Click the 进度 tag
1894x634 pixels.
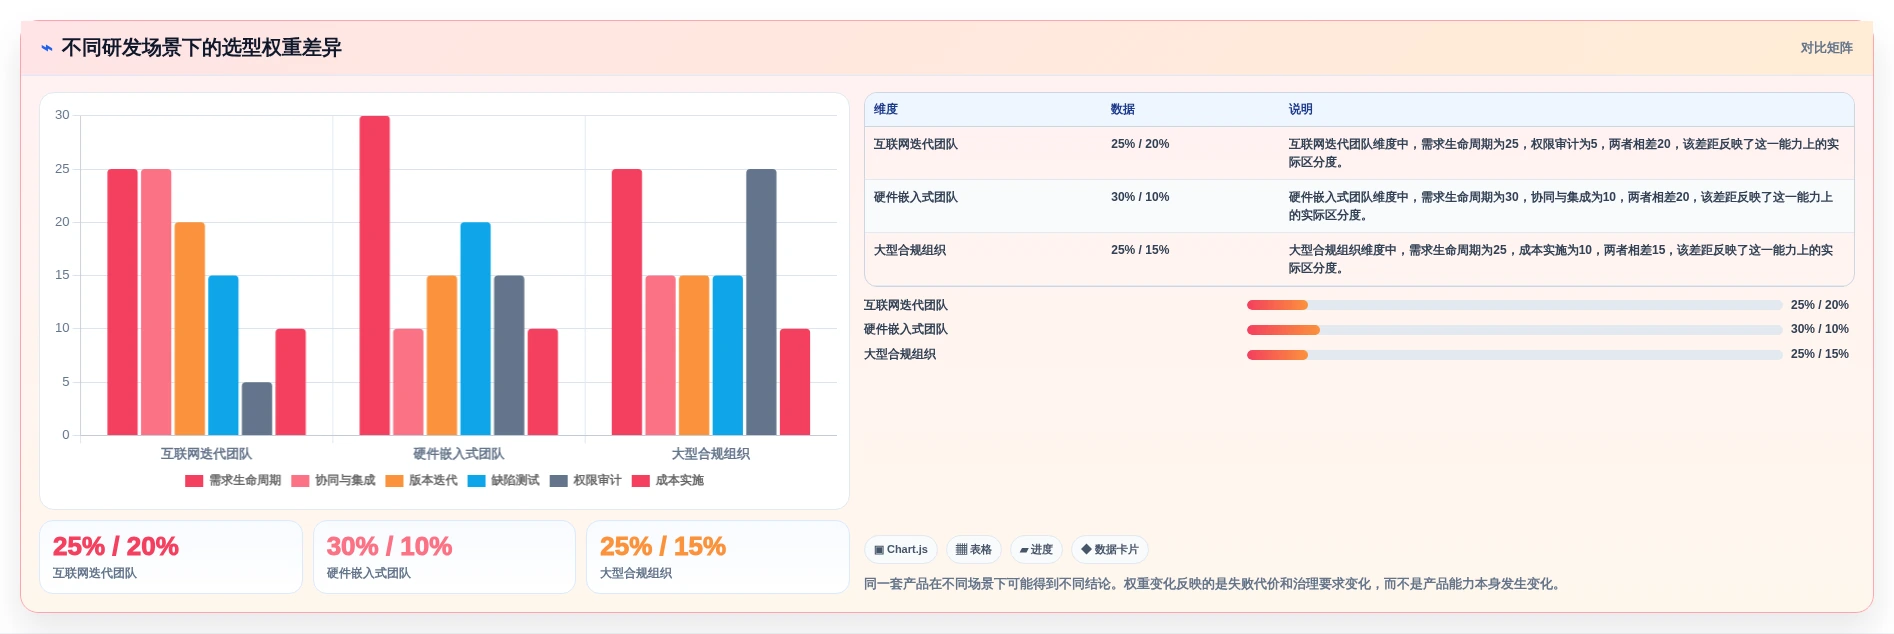coord(1036,550)
